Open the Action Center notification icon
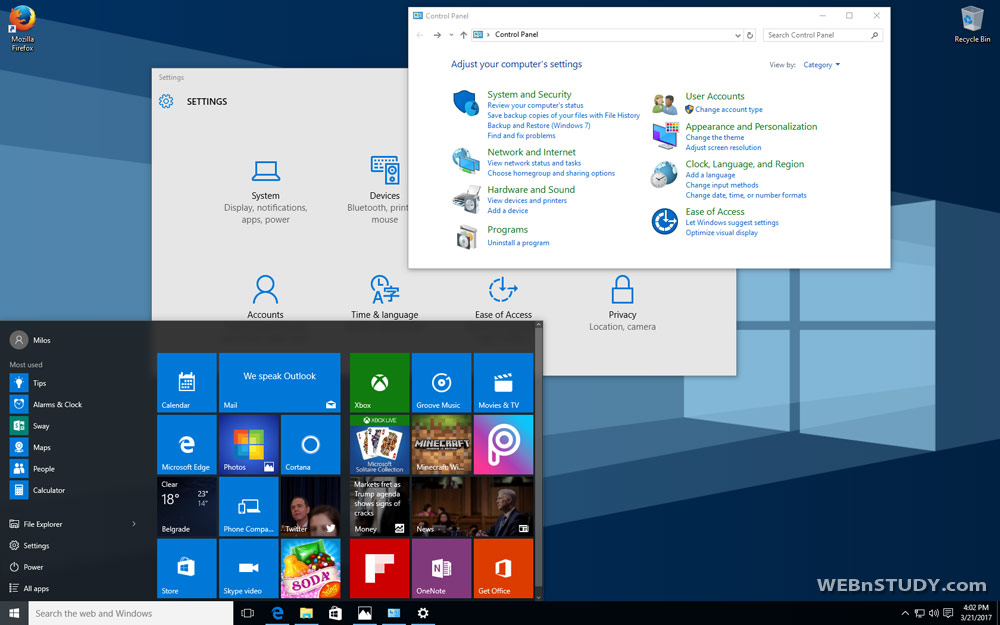This screenshot has width=1000, height=625. 948,614
